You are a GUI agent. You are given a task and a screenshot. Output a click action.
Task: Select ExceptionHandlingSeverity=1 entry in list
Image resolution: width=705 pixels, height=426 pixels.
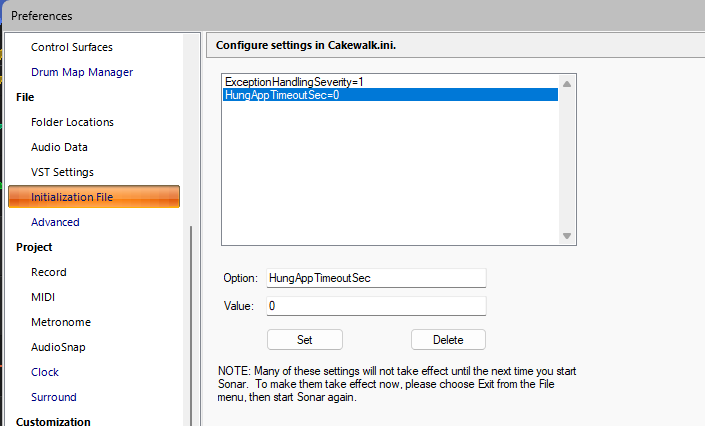(x=390, y=82)
